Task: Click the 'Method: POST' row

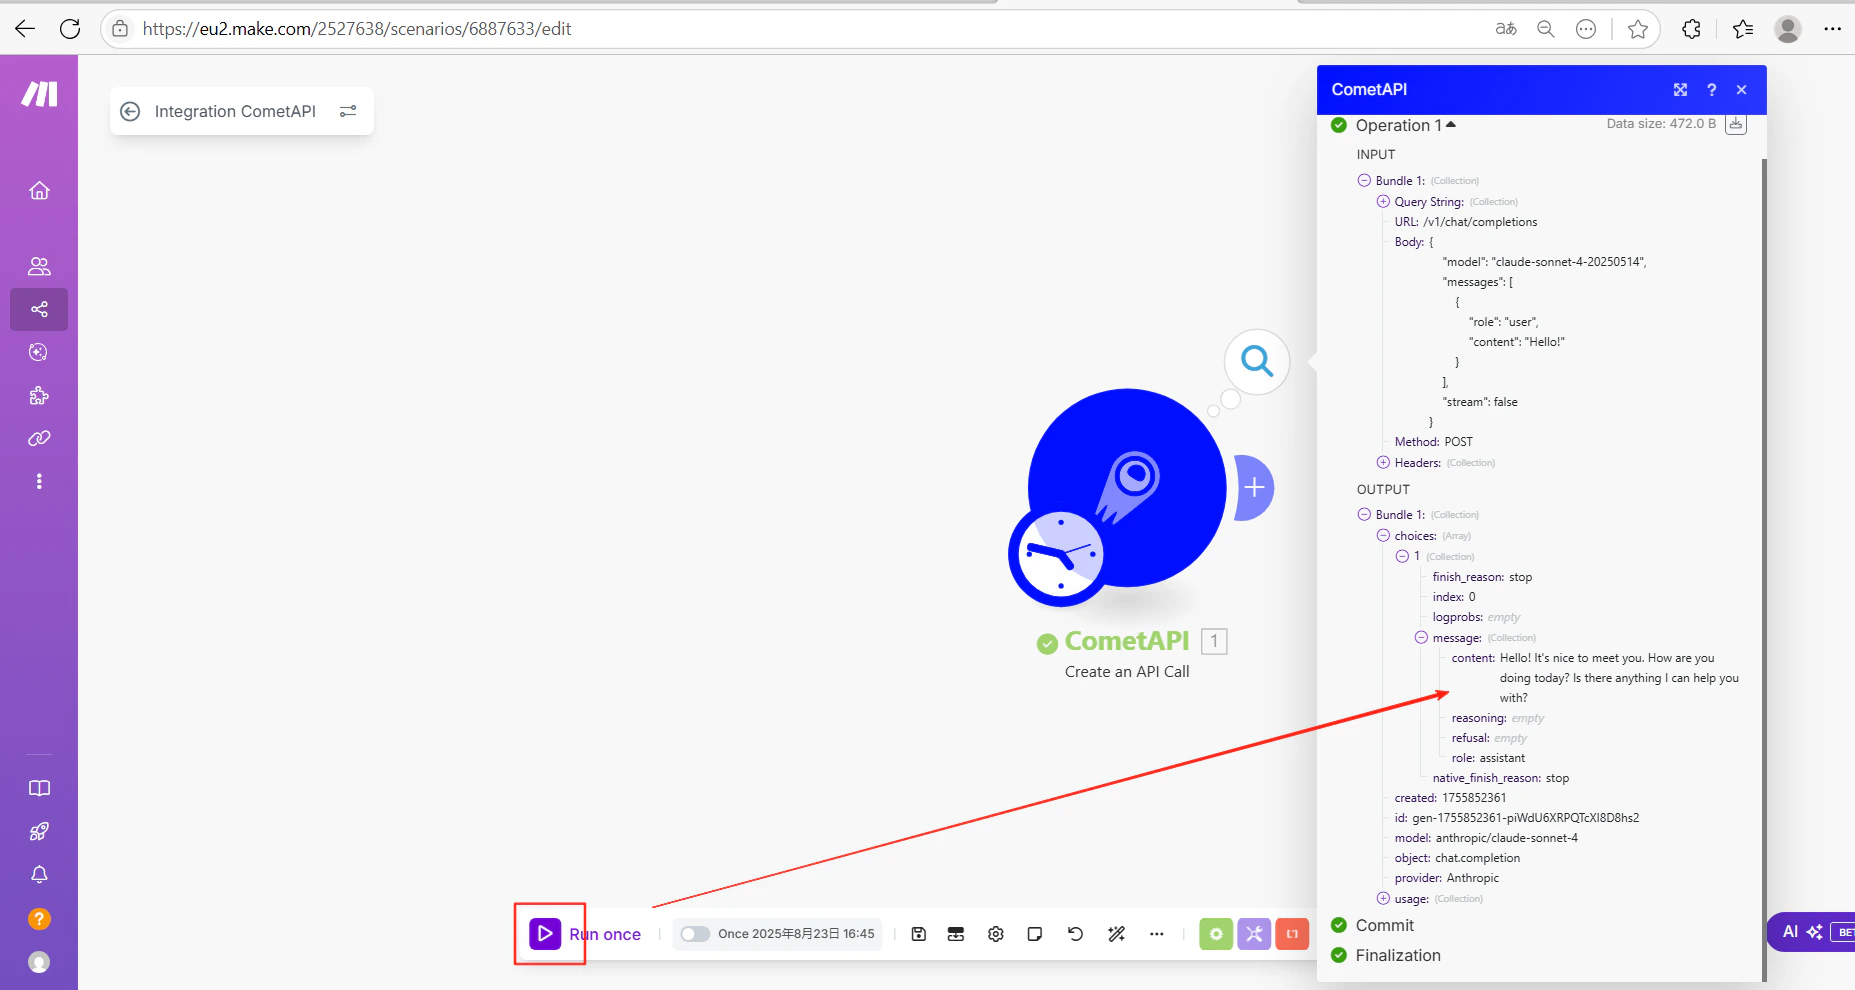Action: [1434, 442]
